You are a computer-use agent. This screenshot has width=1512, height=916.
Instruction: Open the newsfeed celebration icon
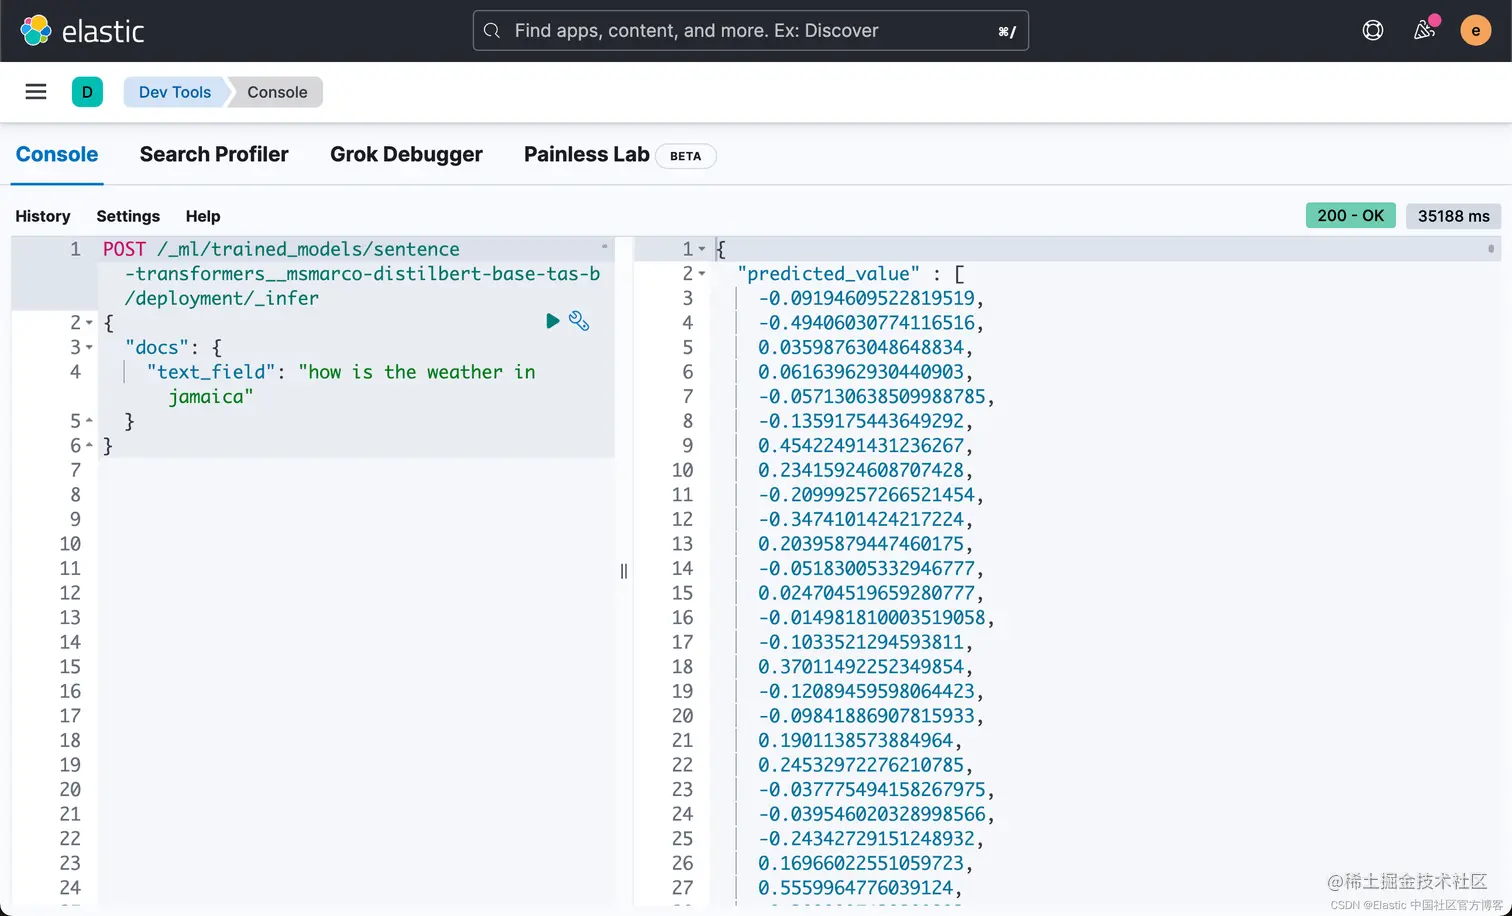pos(1425,30)
